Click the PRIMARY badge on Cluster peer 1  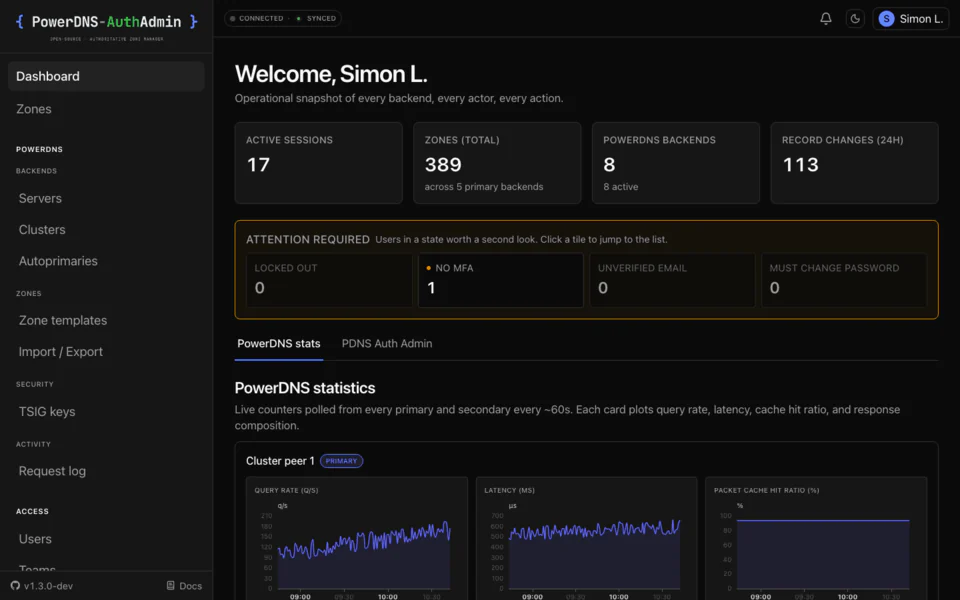click(341, 461)
